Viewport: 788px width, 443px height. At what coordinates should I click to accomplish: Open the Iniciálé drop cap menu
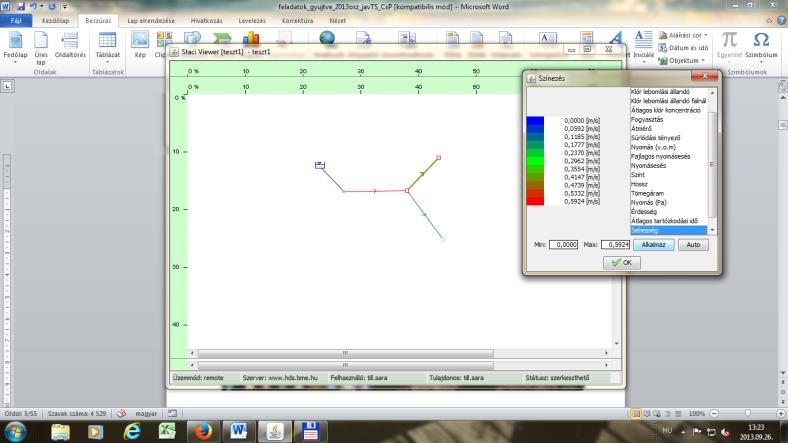click(x=643, y=44)
